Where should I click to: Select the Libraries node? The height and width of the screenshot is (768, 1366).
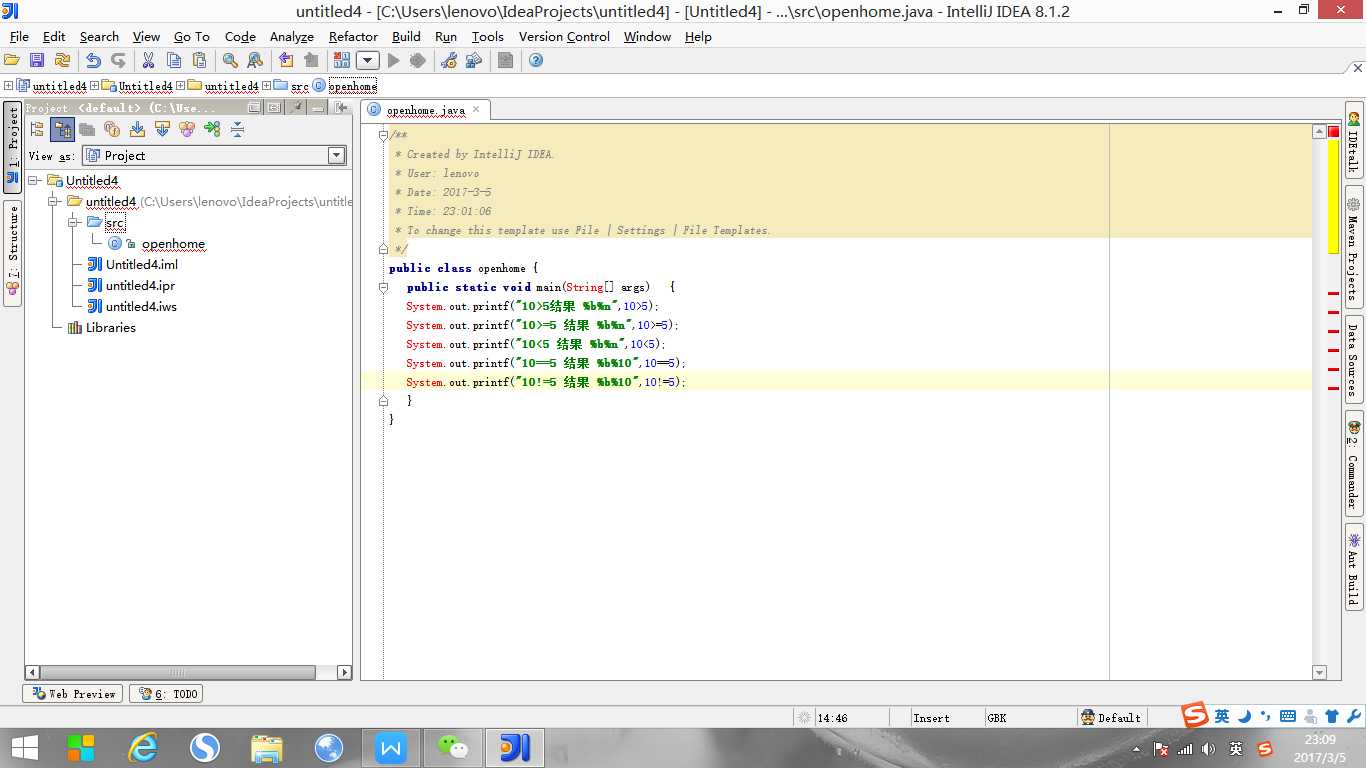coord(110,328)
